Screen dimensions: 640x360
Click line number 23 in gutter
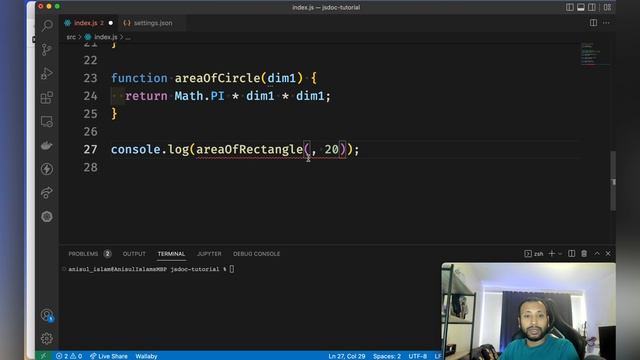pos(90,78)
